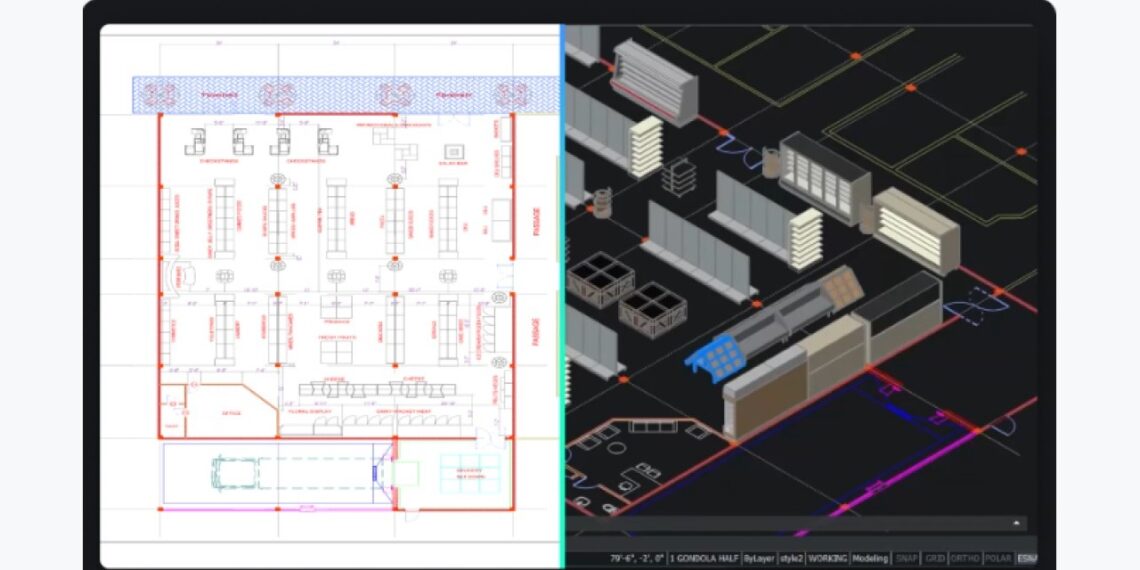Image resolution: width=1140 pixels, height=570 pixels.
Task: Toggle ESNAP in status bar
Action: point(1027,558)
